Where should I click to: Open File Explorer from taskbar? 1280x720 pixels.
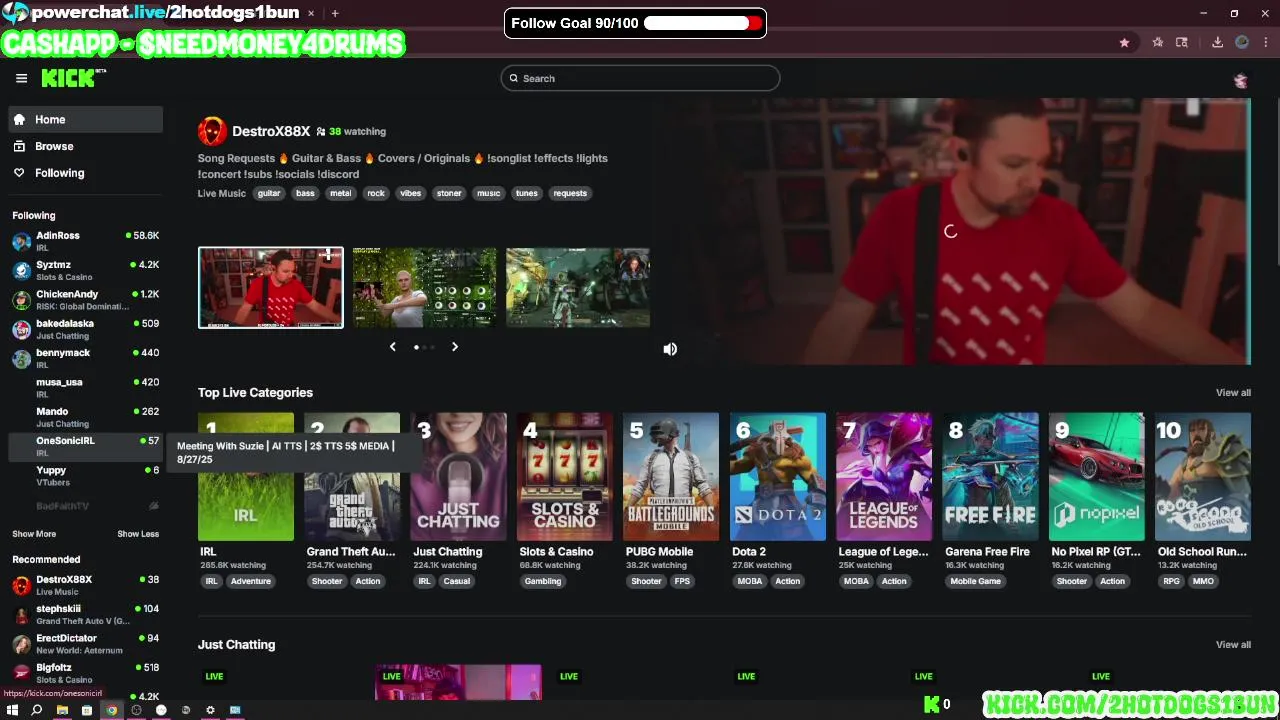pyautogui.click(x=62, y=710)
